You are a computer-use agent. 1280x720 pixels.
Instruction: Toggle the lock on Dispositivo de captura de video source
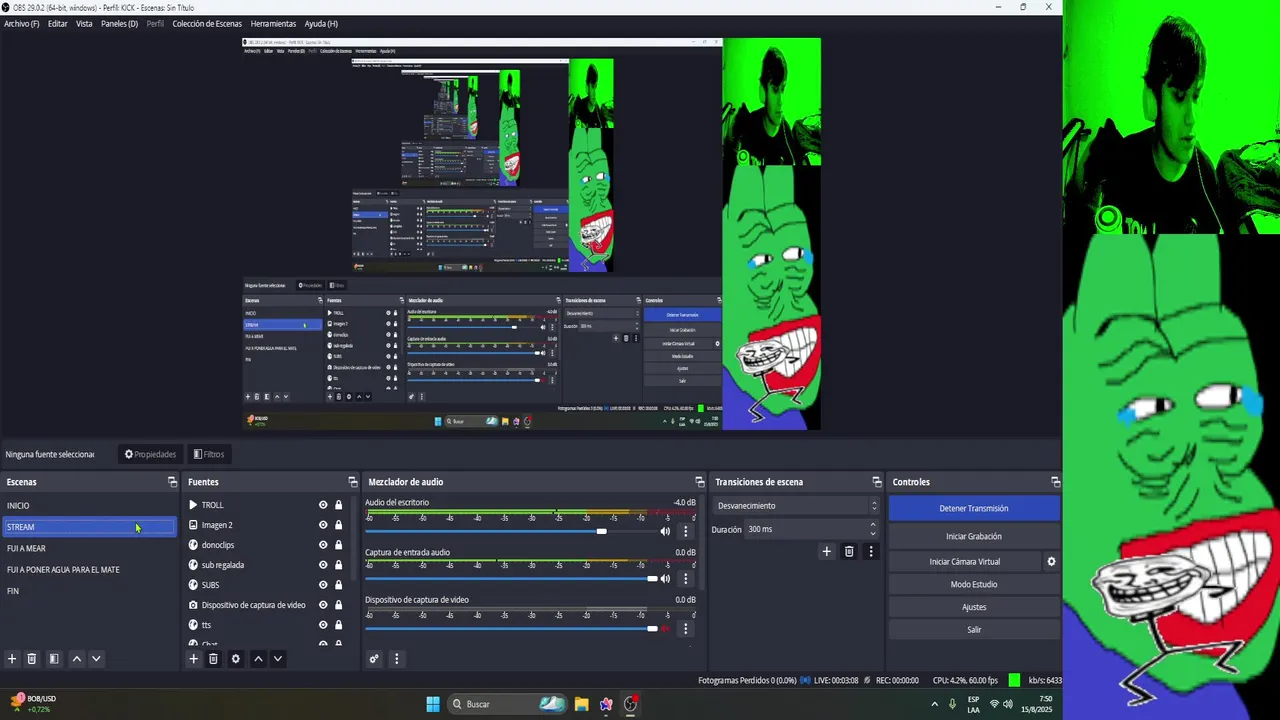pos(338,605)
